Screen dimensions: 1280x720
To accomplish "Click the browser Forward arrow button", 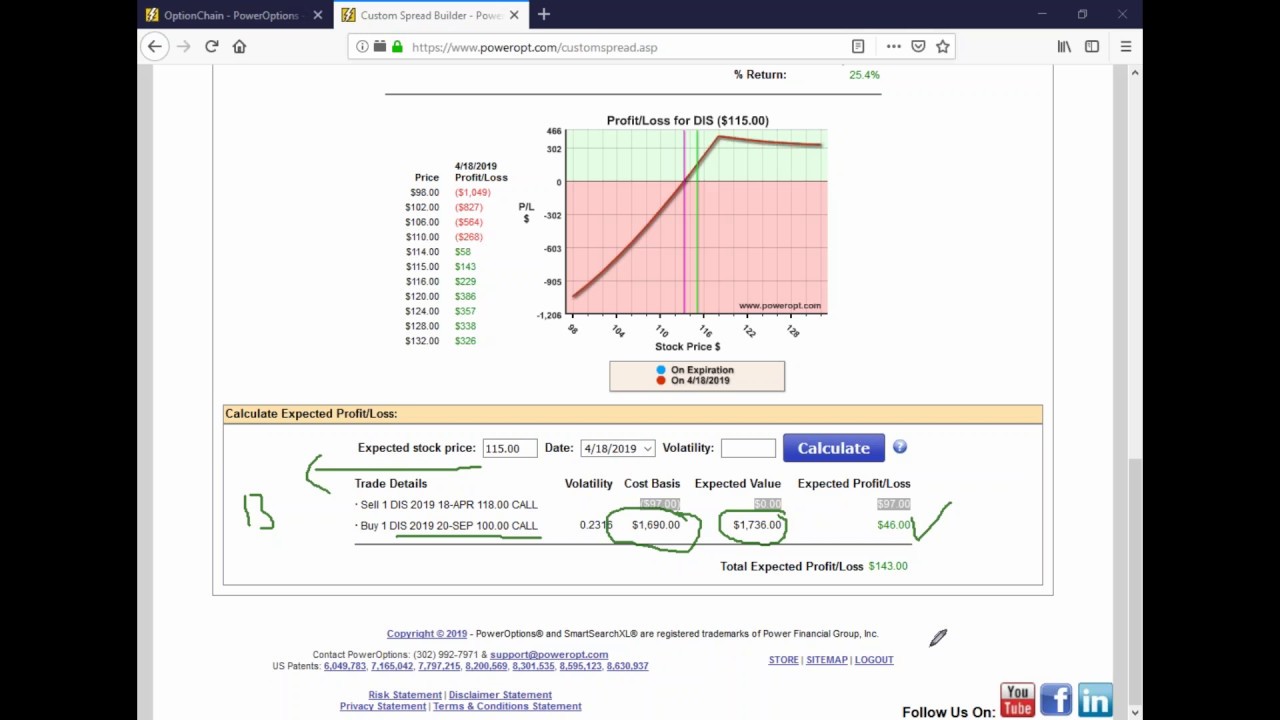I will [x=183, y=46].
